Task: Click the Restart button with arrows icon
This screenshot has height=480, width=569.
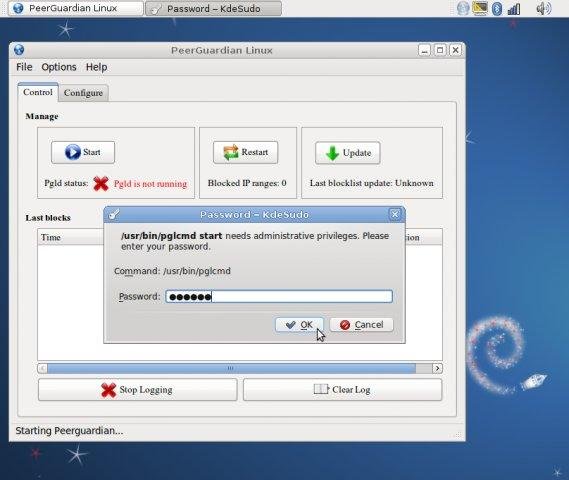Action: tap(246, 152)
